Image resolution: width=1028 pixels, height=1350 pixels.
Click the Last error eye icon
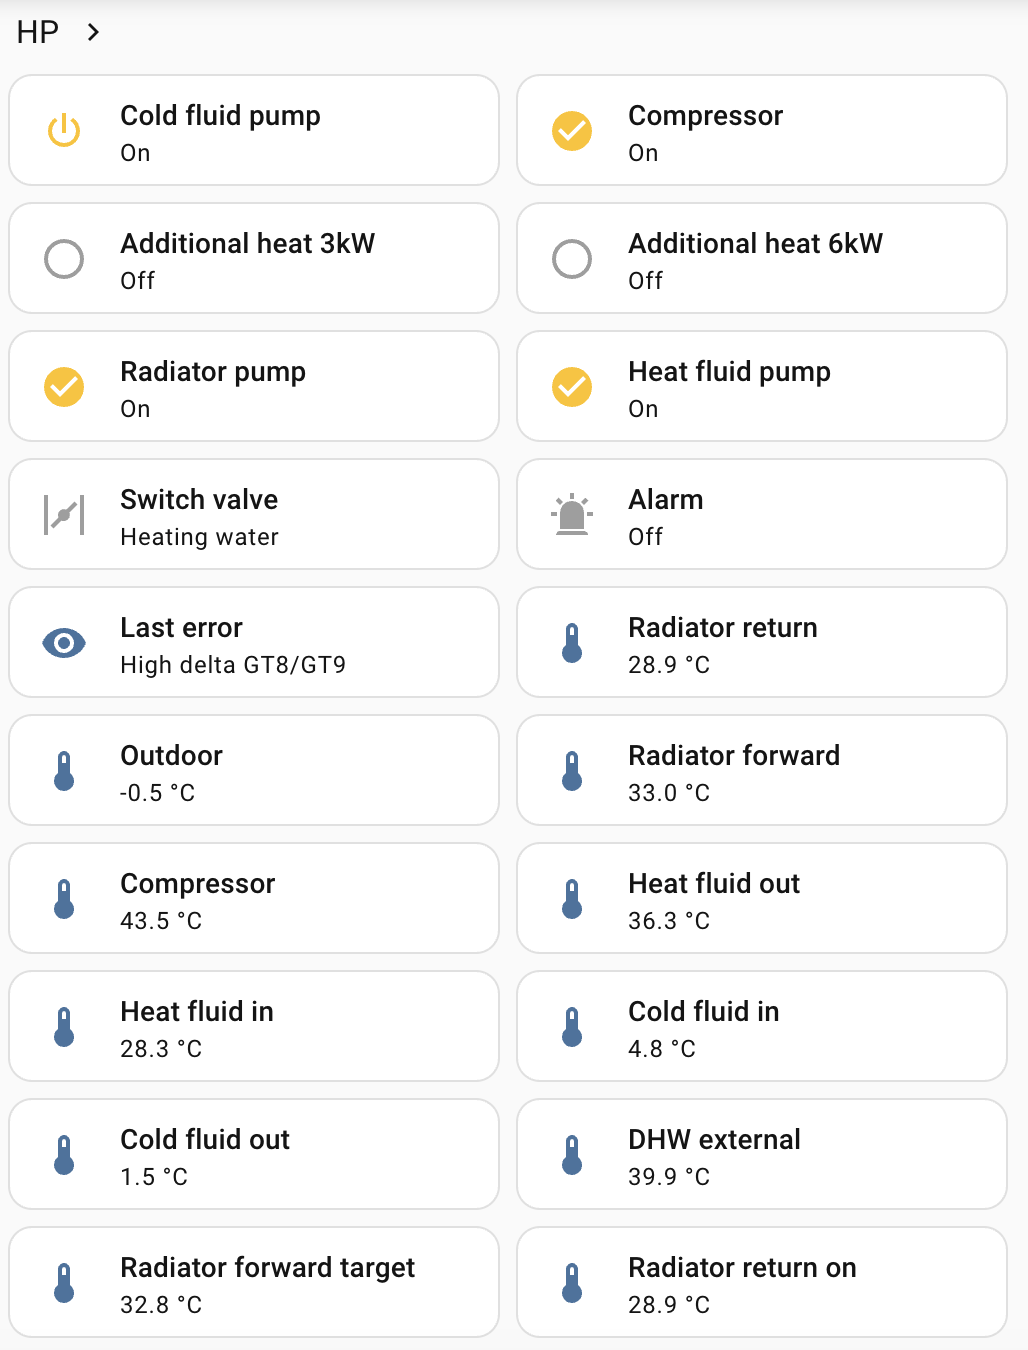(x=64, y=643)
